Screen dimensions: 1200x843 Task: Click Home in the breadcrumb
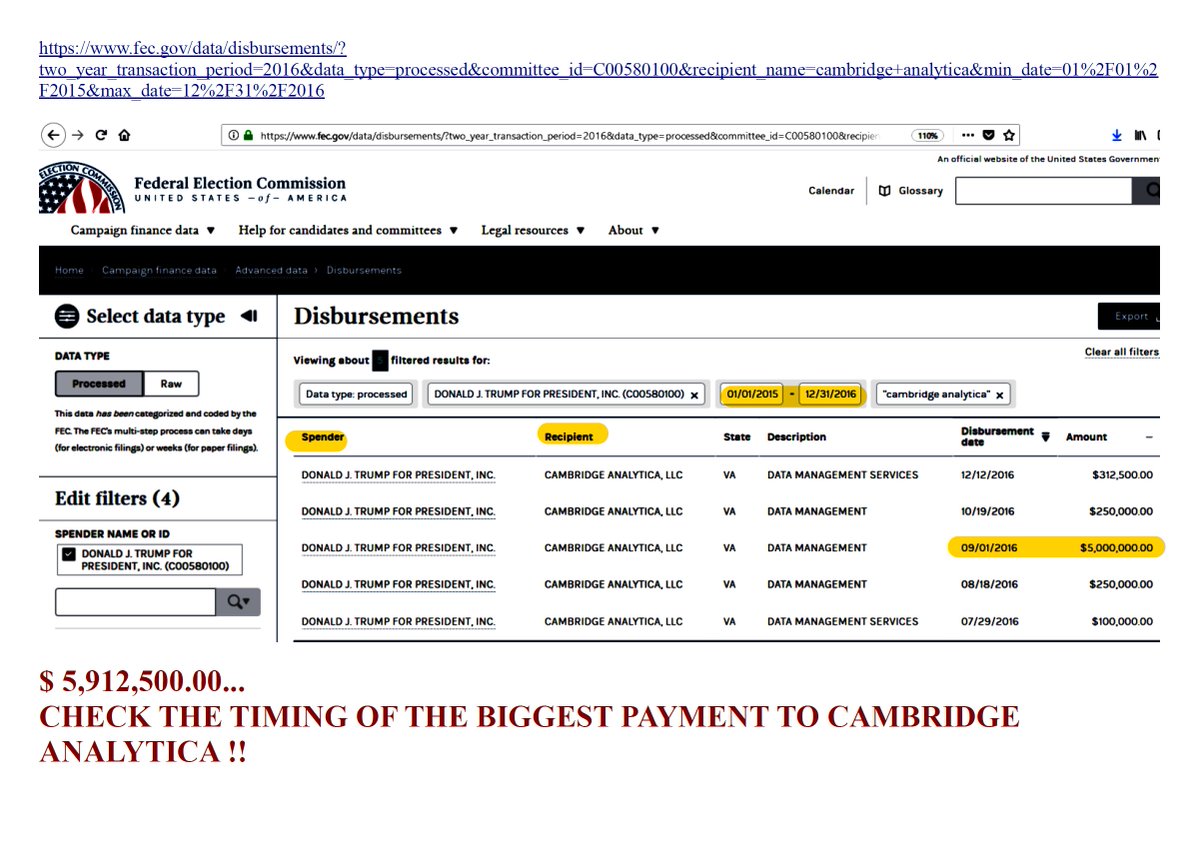(69, 270)
